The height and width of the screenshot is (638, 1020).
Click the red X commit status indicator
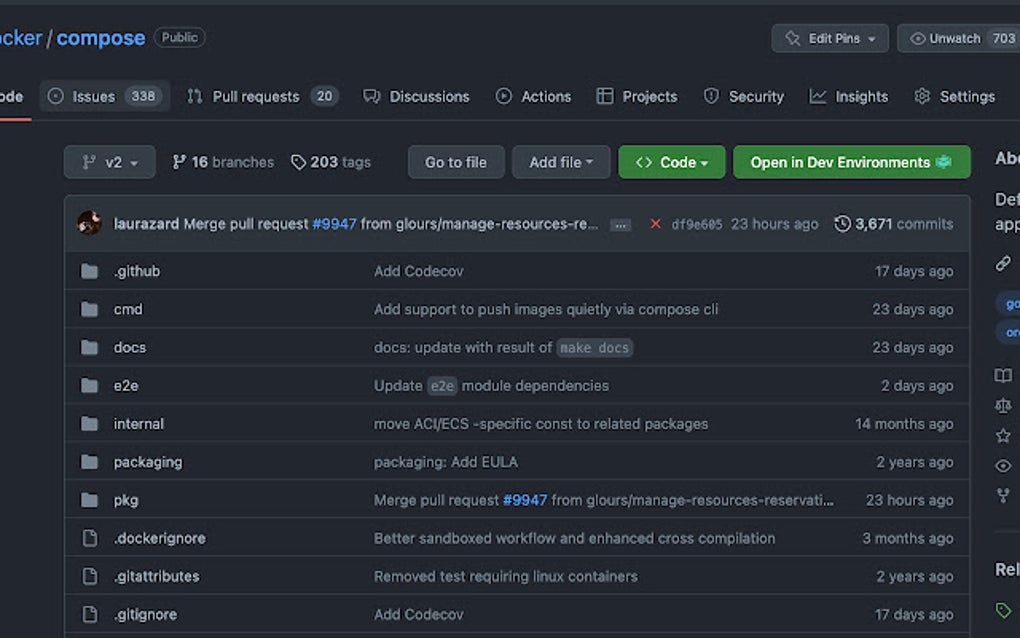(x=655, y=224)
